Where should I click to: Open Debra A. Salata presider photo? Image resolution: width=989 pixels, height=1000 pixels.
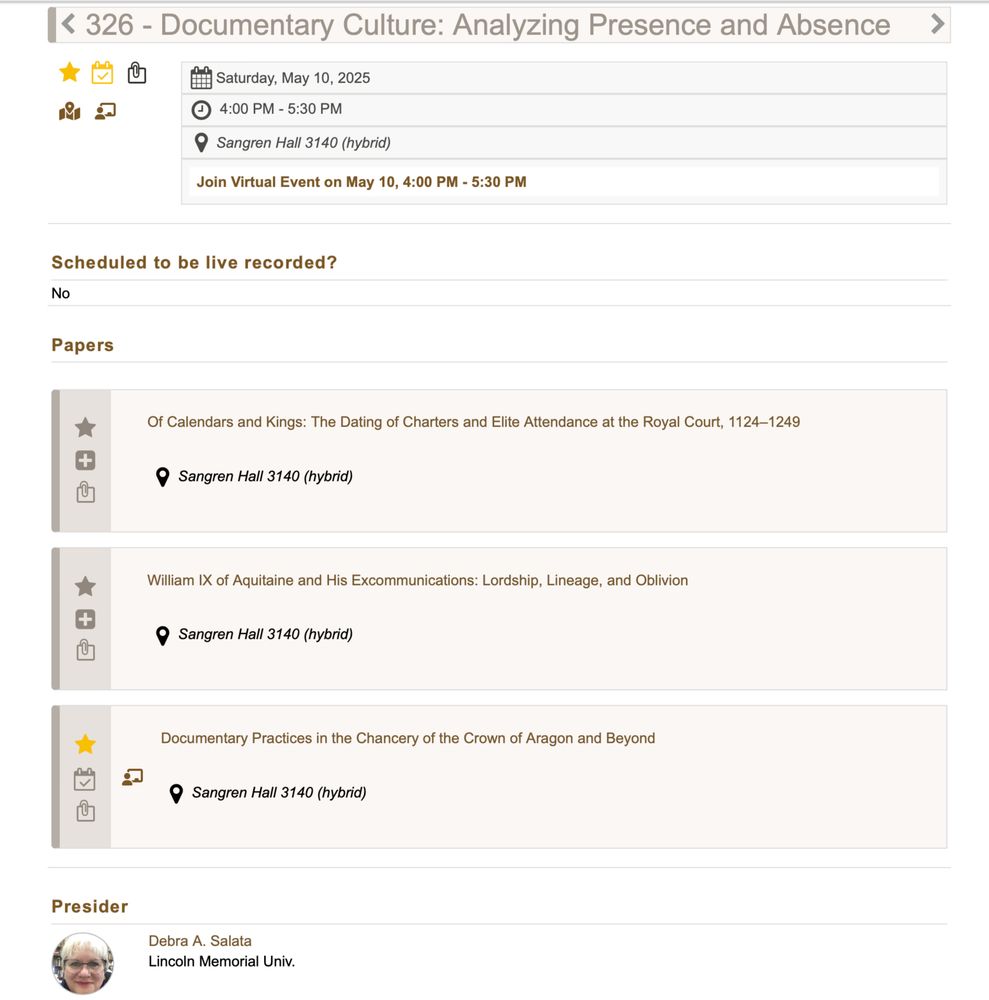[83, 964]
